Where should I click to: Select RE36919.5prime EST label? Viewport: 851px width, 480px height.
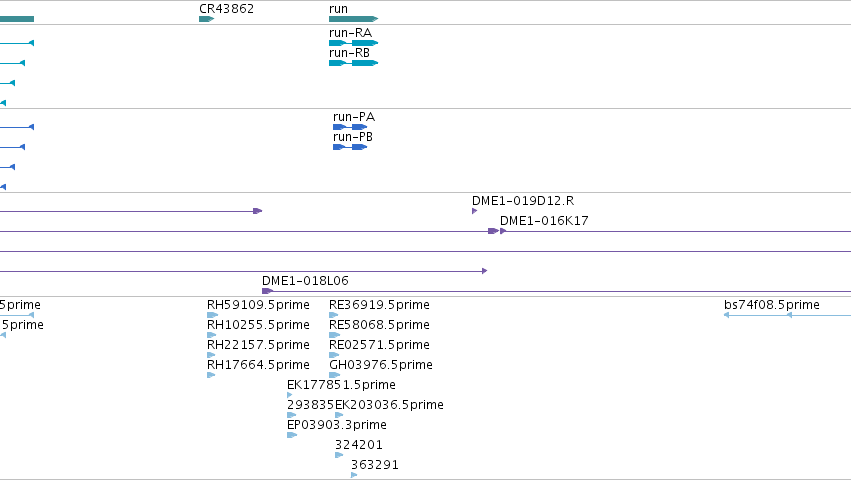(x=379, y=305)
